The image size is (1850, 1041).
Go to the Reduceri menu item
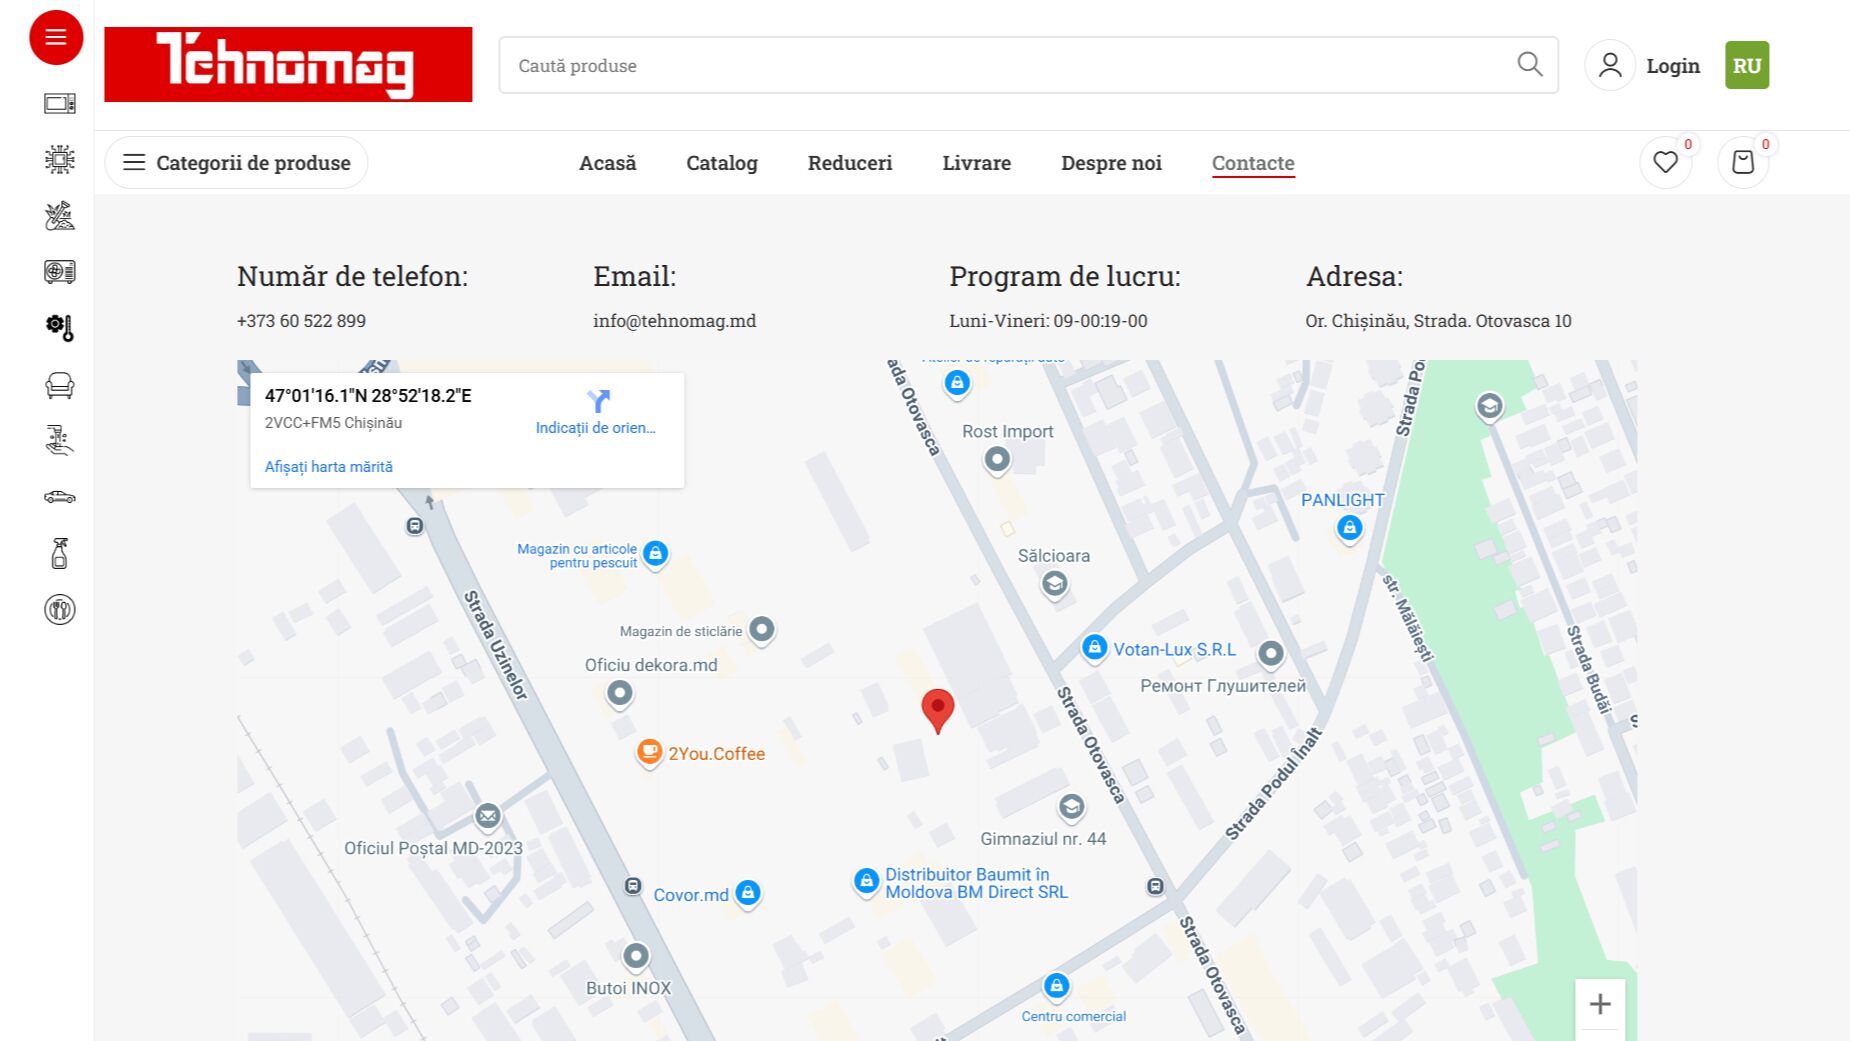[x=850, y=163]
